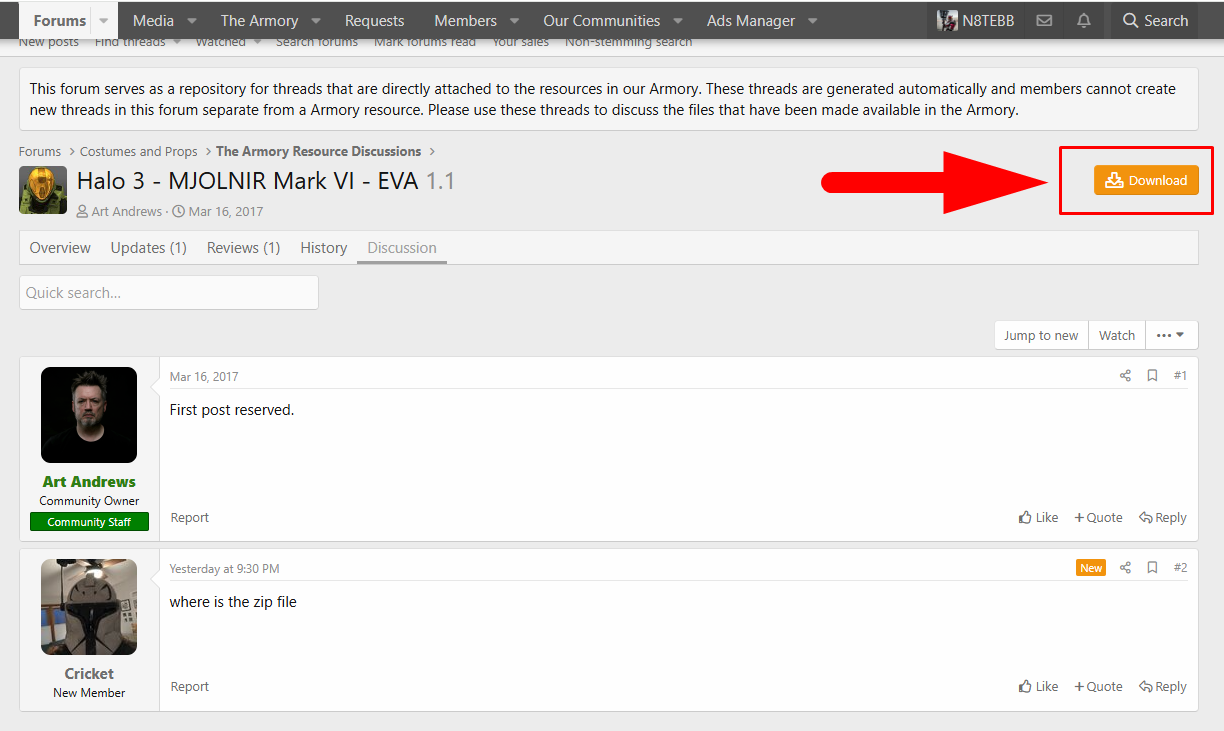
Task: Quote Art Andrews' post
Action: click(x=1098, y=518)
